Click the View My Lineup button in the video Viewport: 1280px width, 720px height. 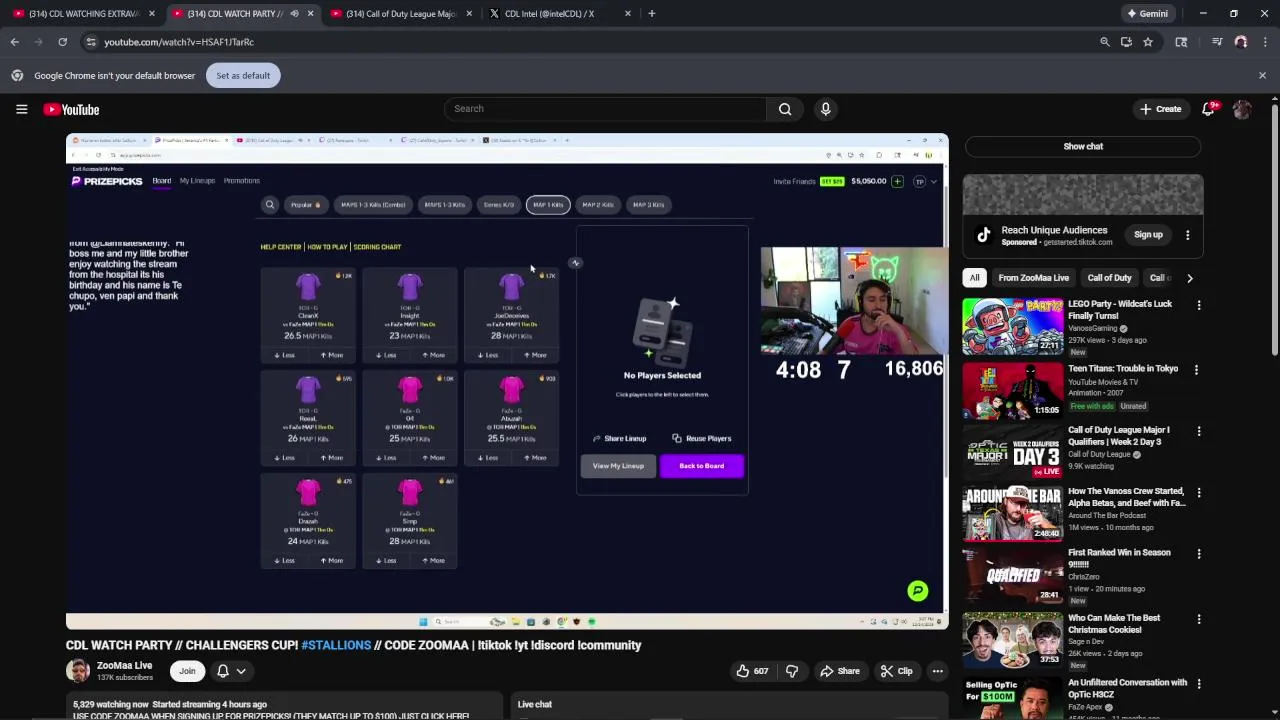click(618, 466)
